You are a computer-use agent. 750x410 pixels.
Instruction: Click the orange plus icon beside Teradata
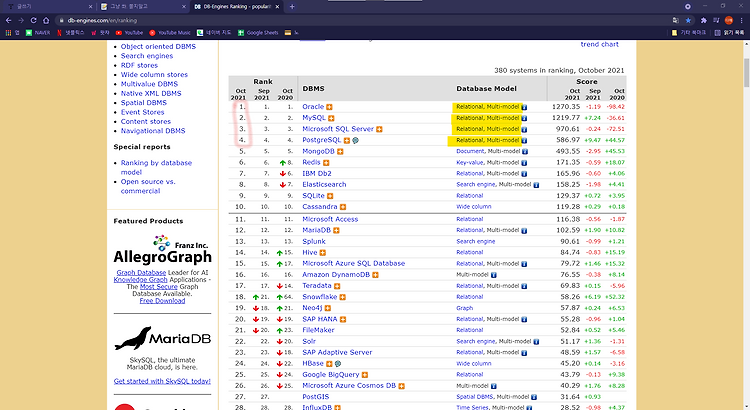click(x=337, y=286)
